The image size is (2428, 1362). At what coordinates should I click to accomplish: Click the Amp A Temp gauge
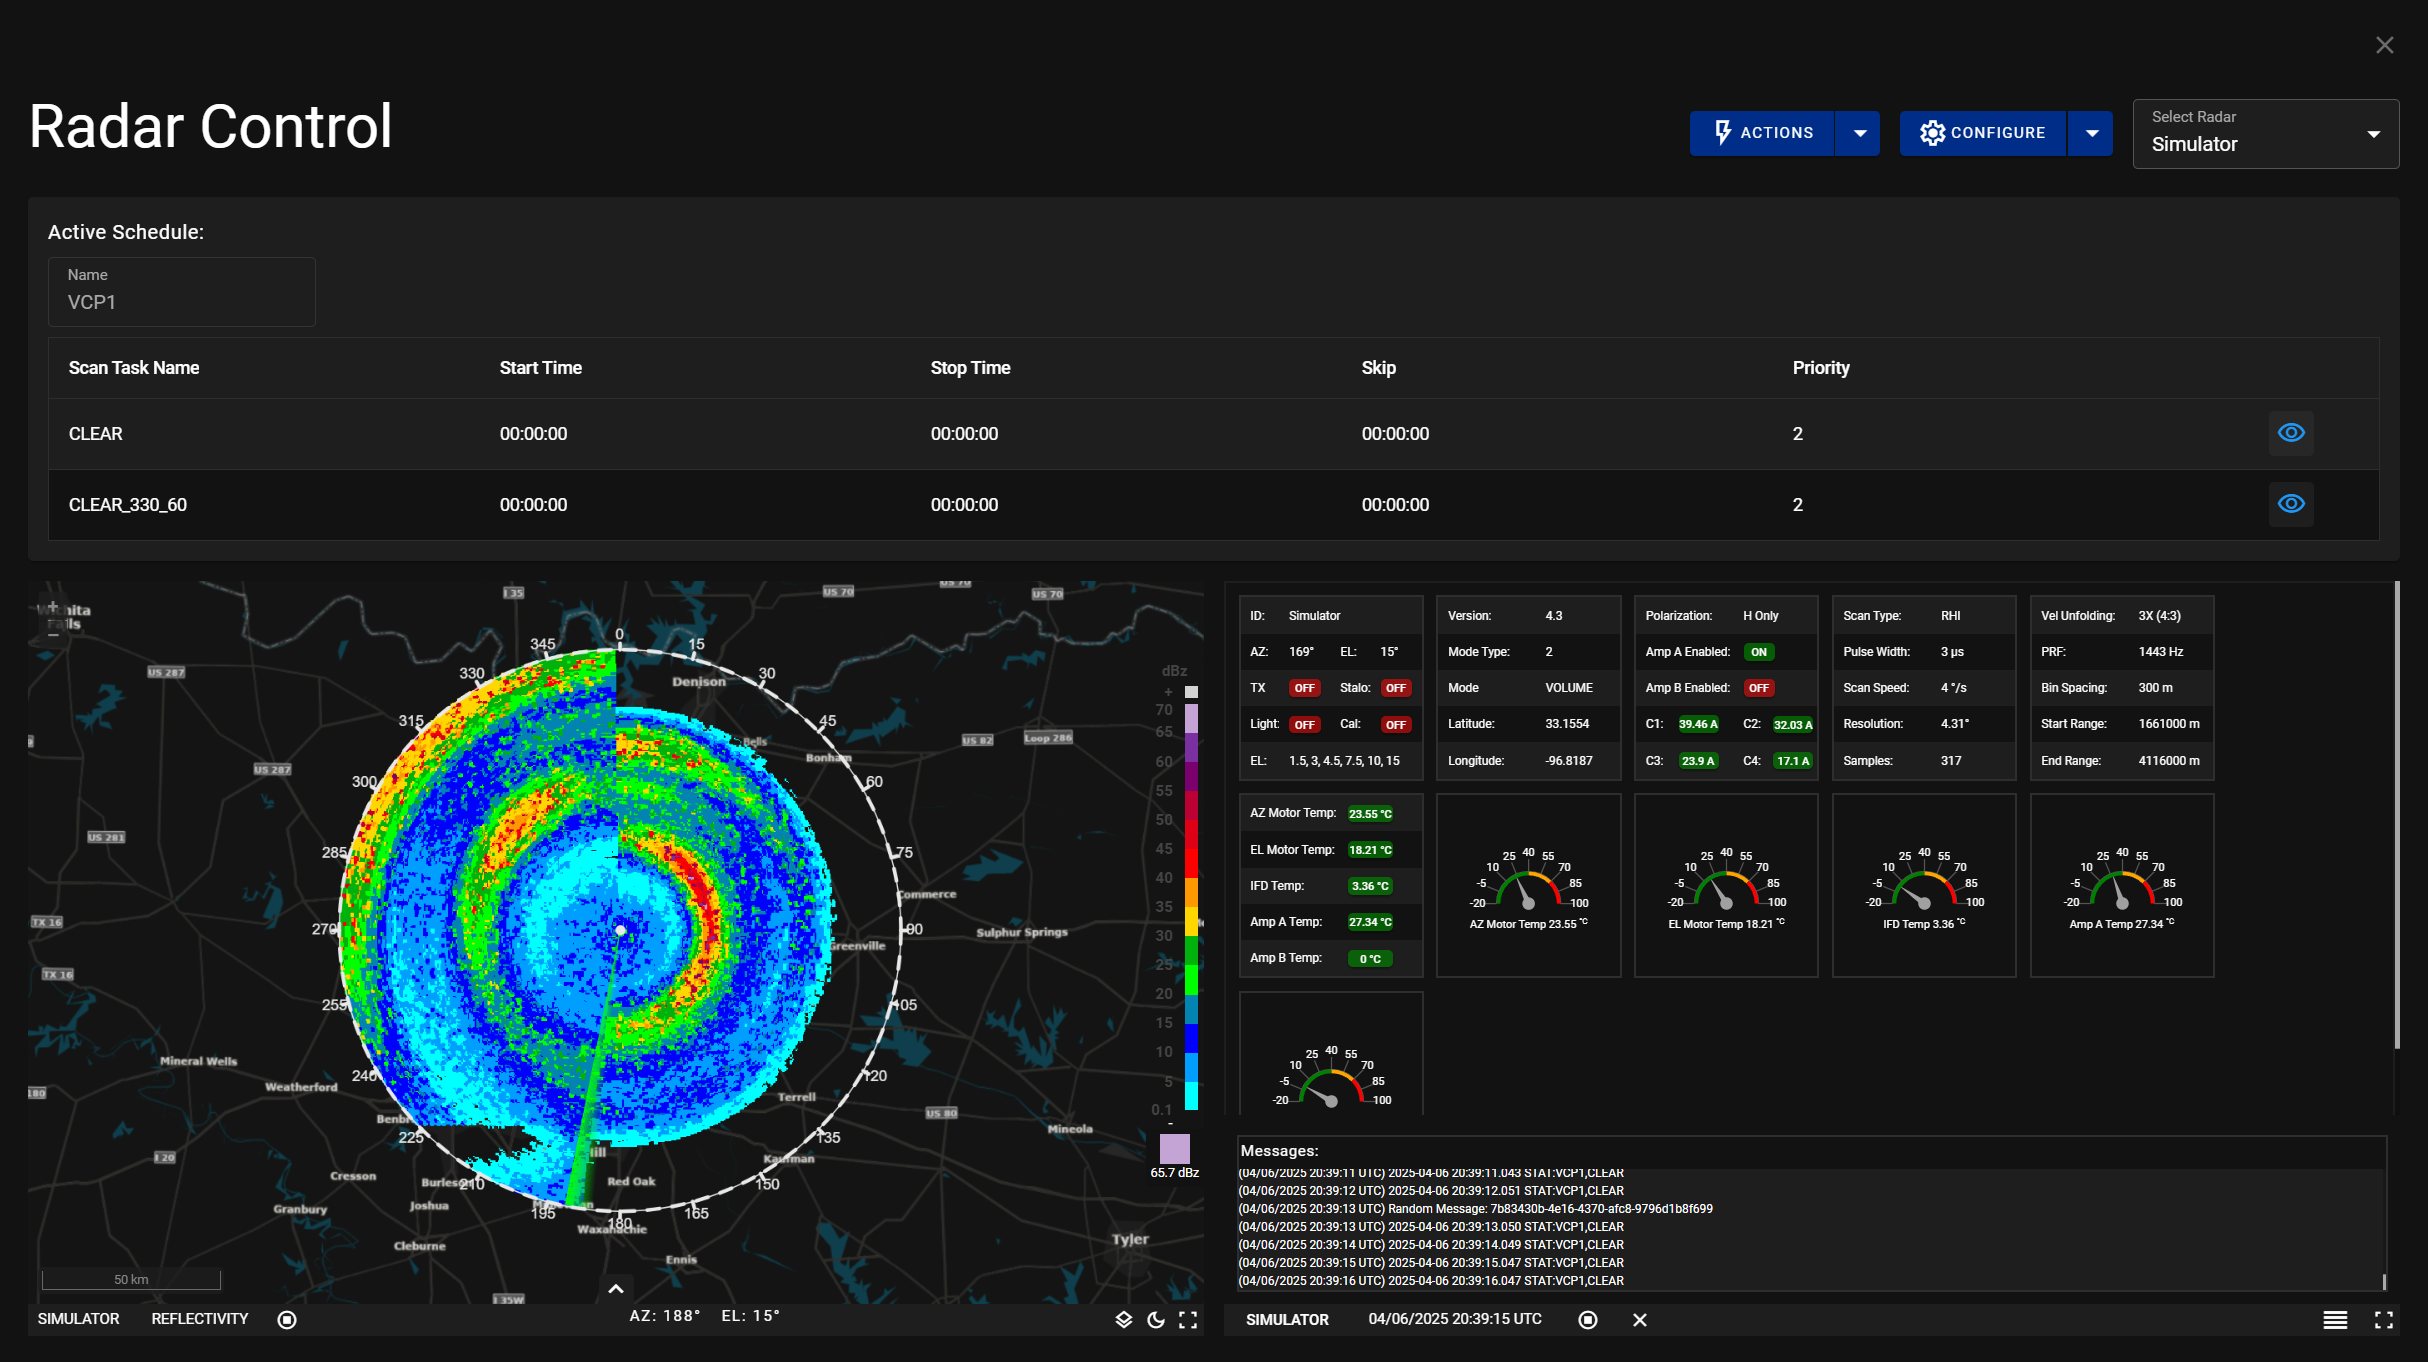(2122, 885)
